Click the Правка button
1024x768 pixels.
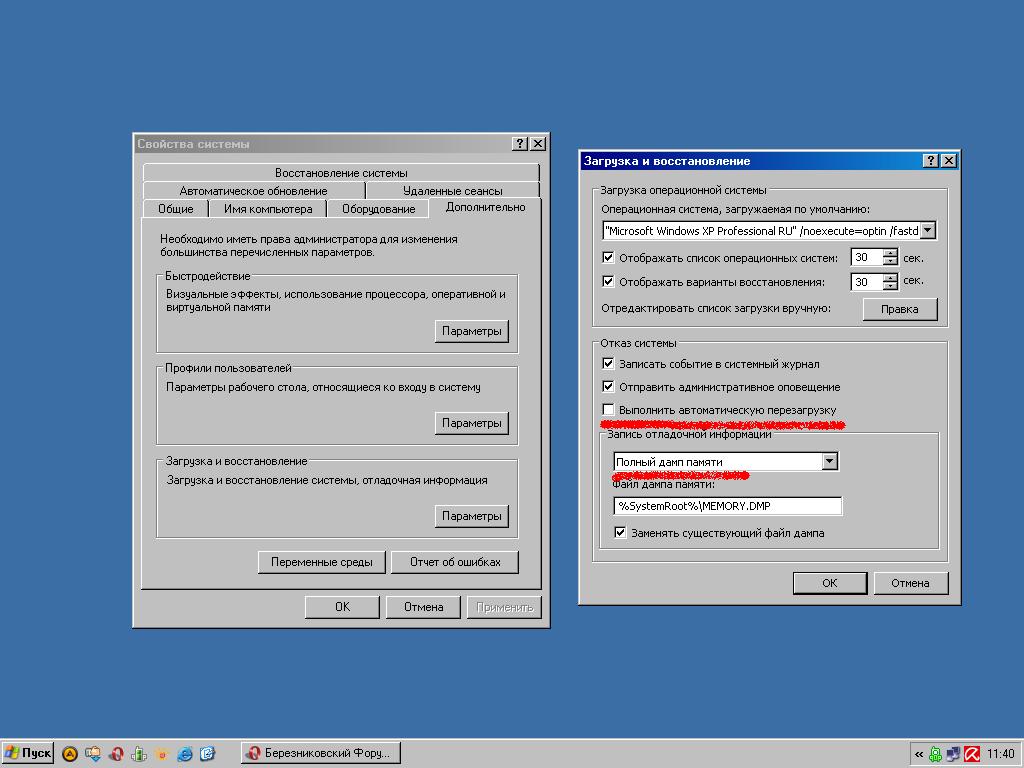[x=899, y=309]
